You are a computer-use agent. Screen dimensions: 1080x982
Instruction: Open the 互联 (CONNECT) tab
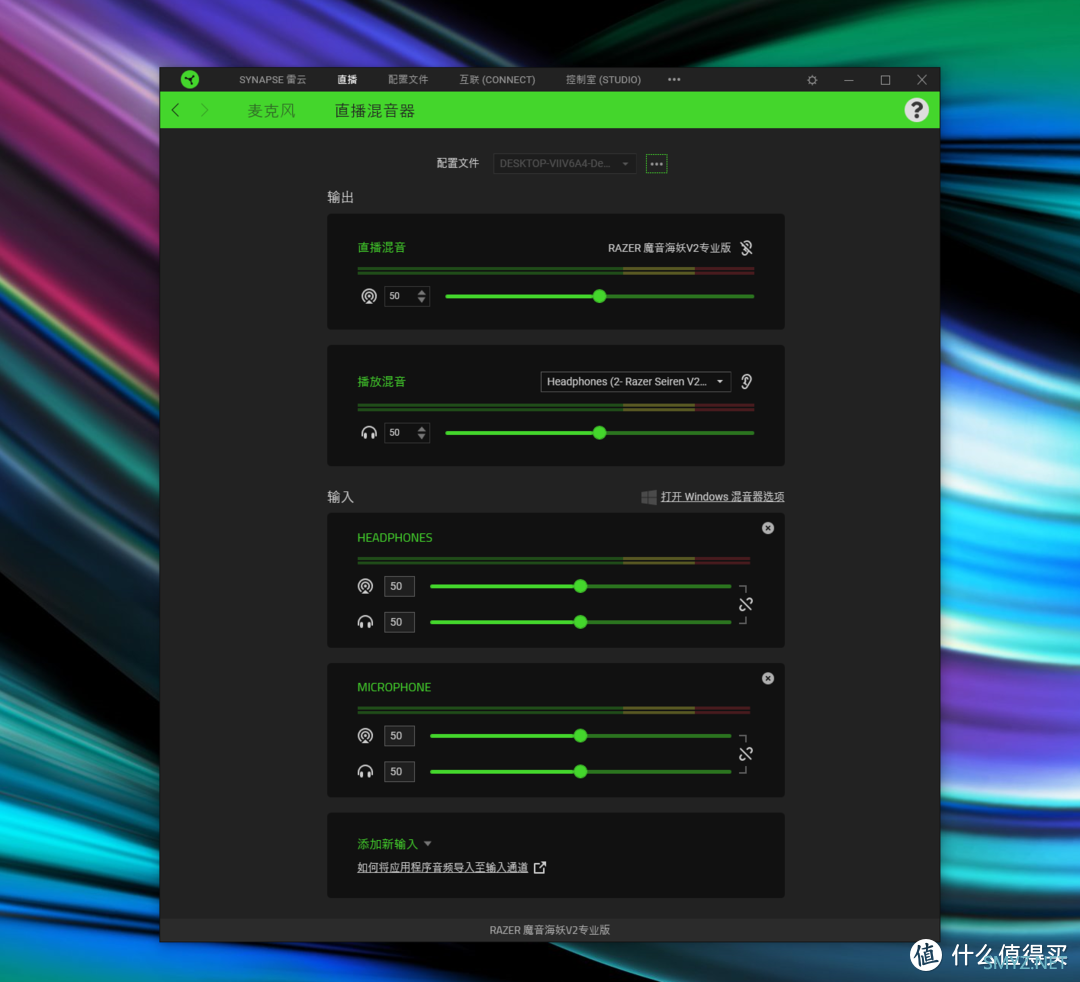[497, 80]
